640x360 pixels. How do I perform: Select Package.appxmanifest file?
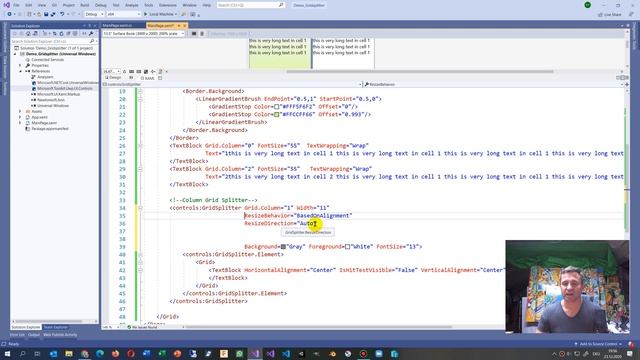click(50, 129)
